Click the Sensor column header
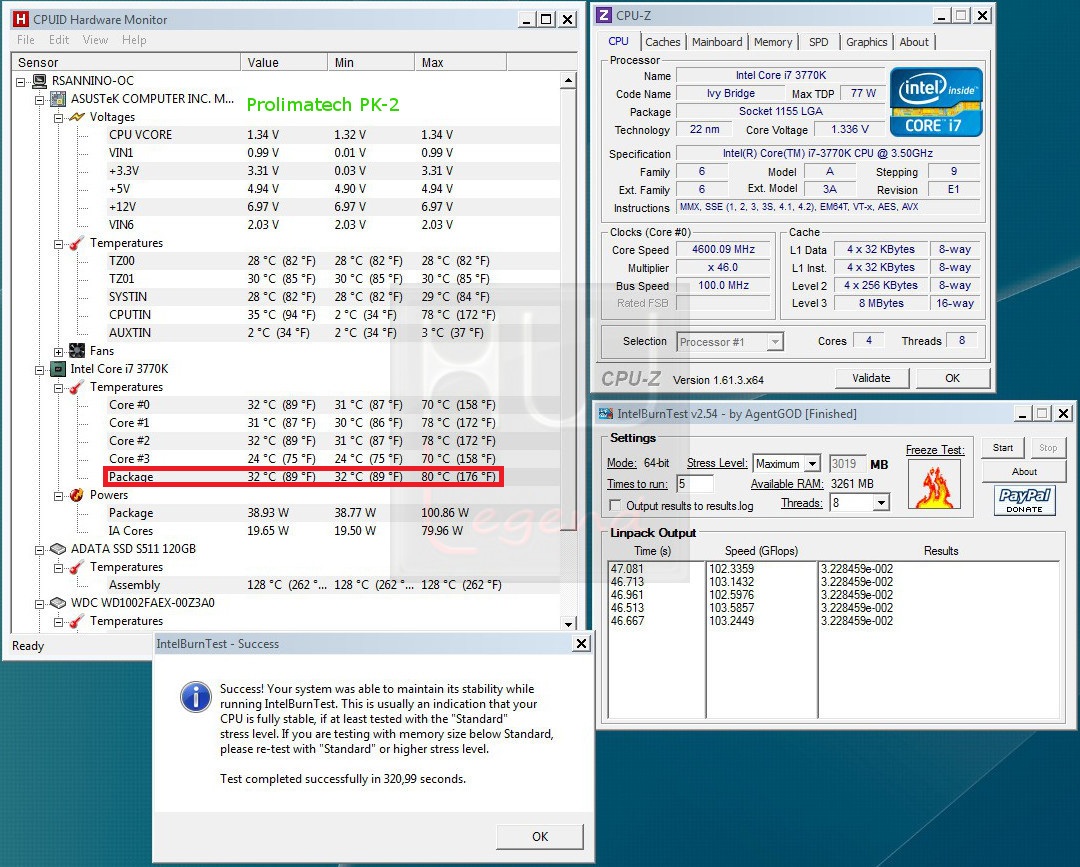1080x867 pixels. 126,63
